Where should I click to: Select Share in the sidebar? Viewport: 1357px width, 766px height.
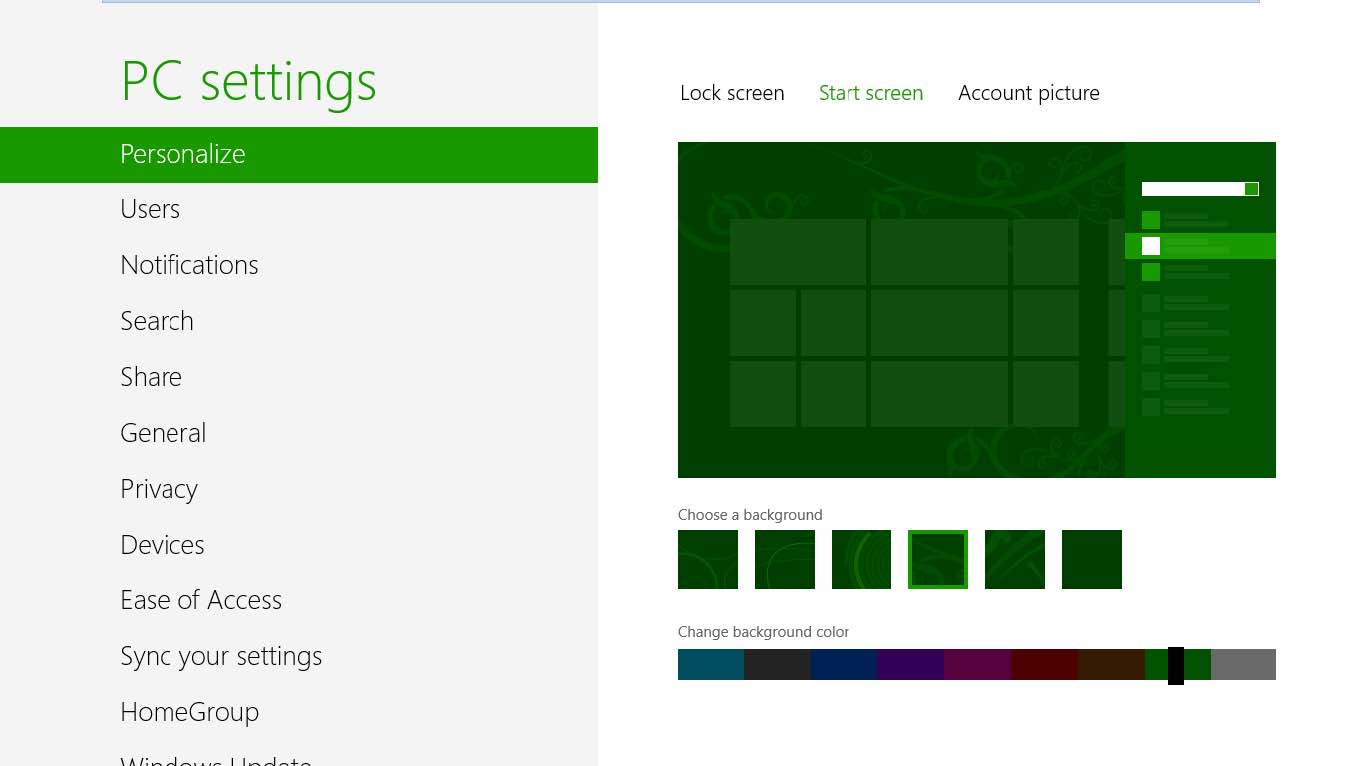coord(151,377)
